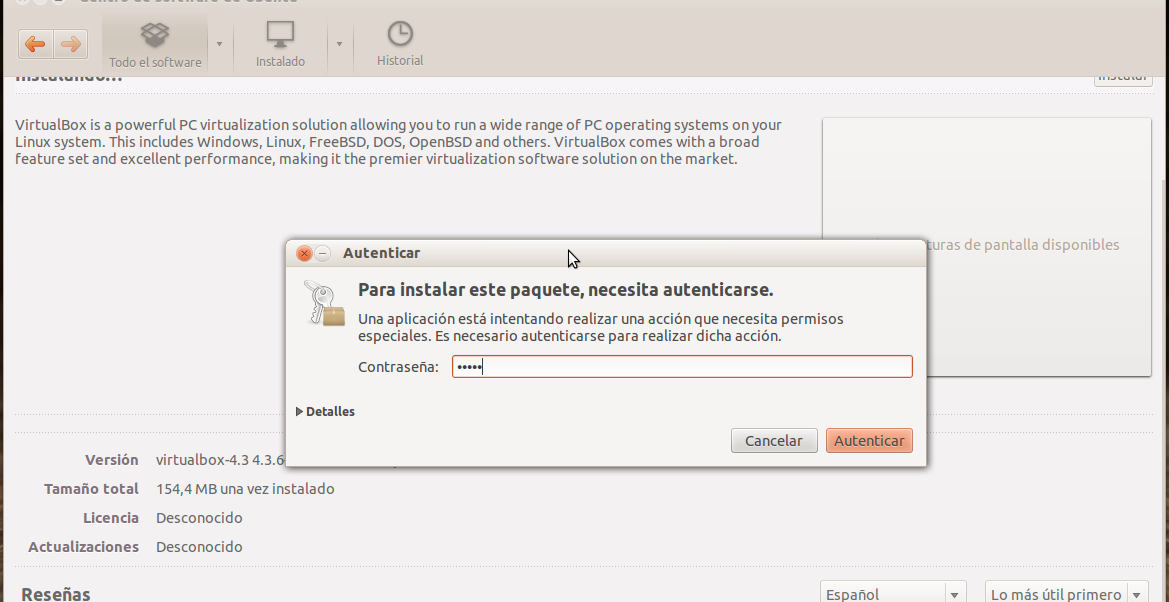Open the Historial section

click(x=400, y=44)
